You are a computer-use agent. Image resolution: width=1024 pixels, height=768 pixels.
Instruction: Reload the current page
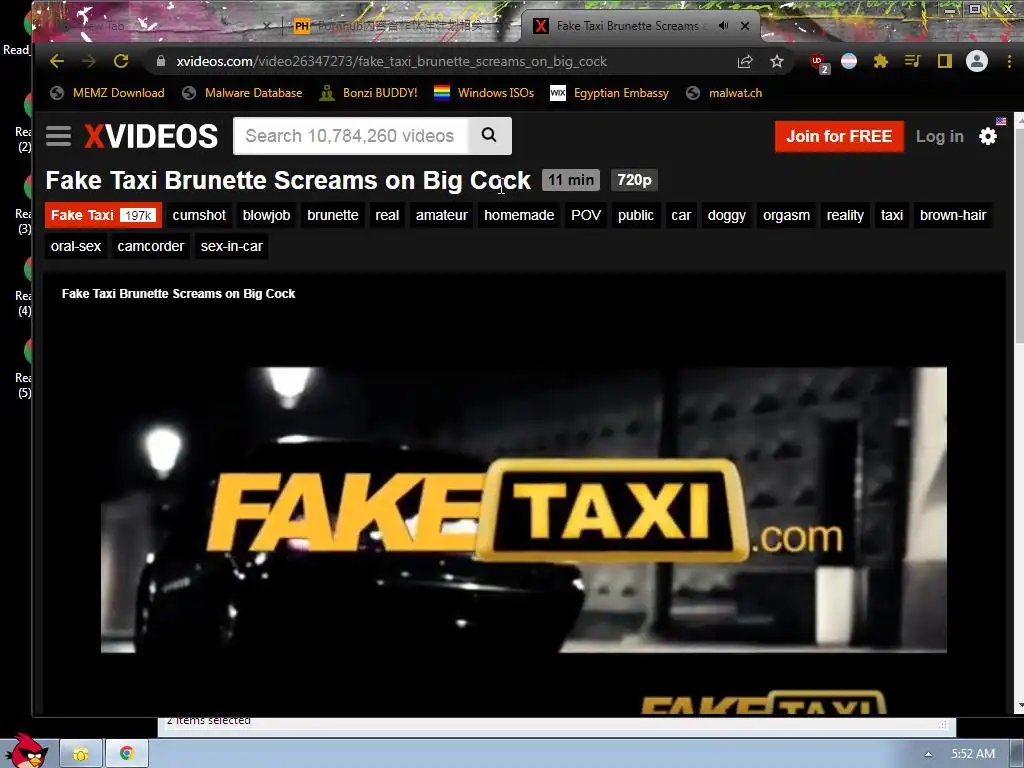pos(121,61)
